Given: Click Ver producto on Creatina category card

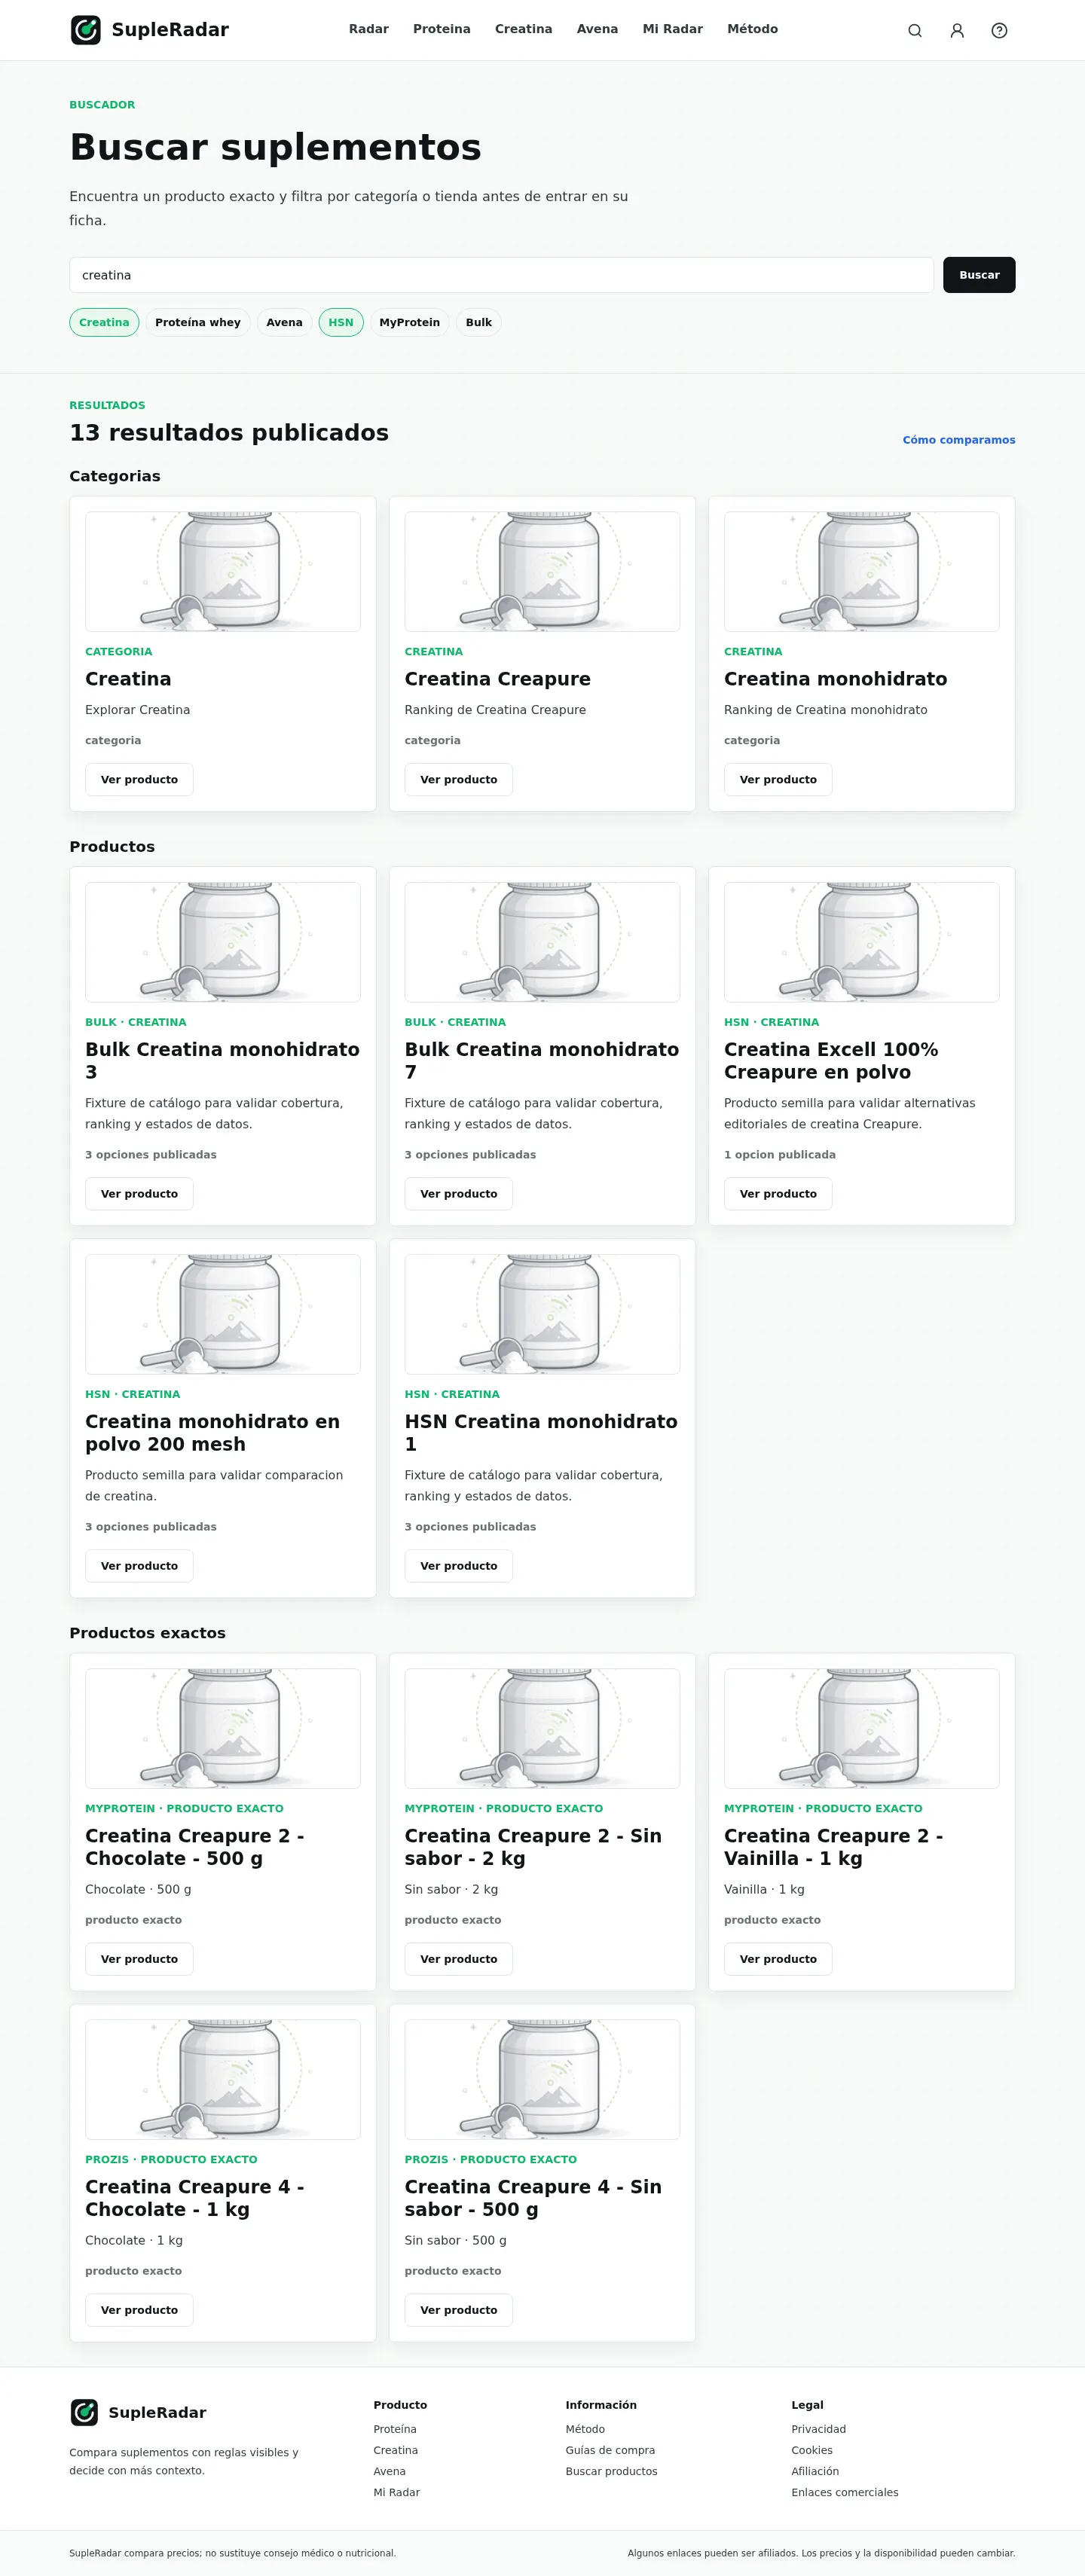Looking at the screenshot, I should pyautogui.click(x=139, y=779).
